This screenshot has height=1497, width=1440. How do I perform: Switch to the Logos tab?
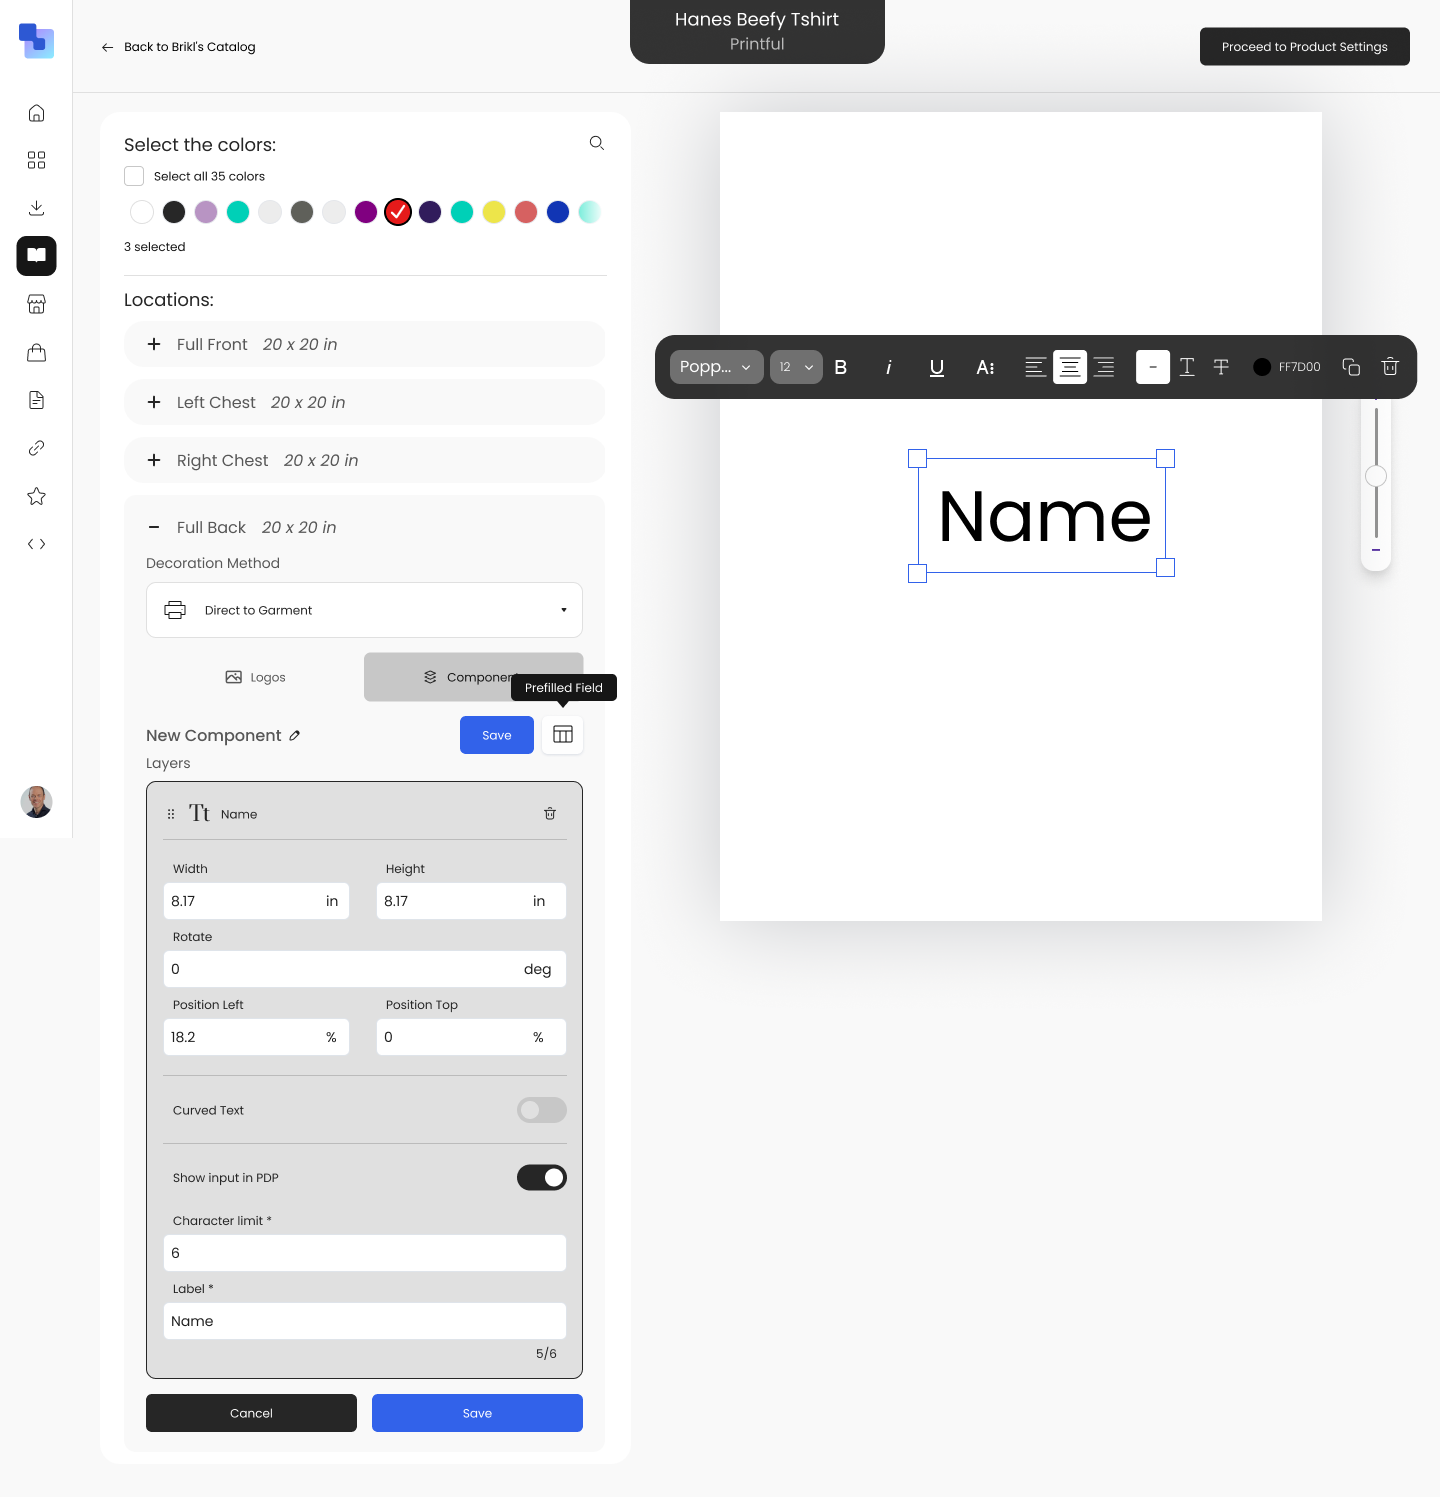click(x=256, y=677)
